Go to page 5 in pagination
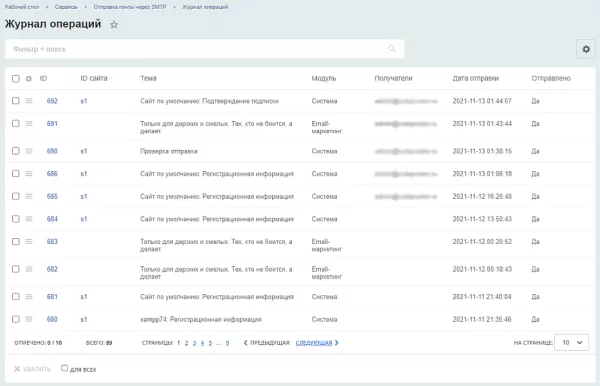This screenshot has width=600, height=386. [x=210, y=343]
